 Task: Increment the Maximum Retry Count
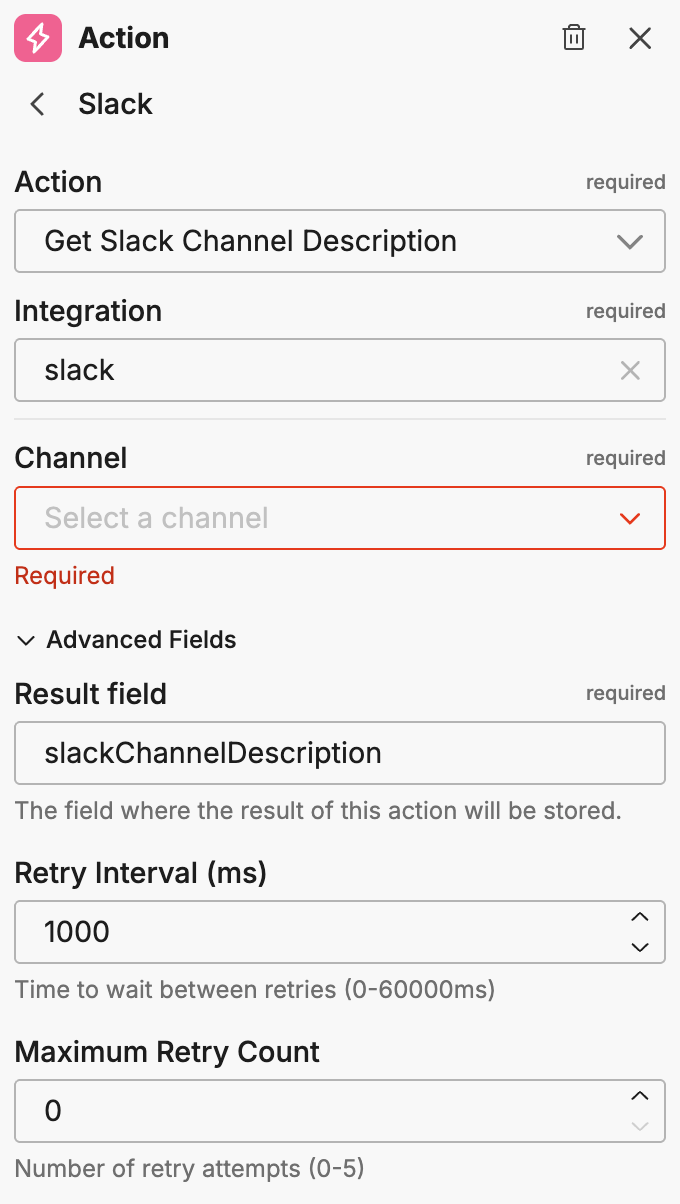[640, 1096]
